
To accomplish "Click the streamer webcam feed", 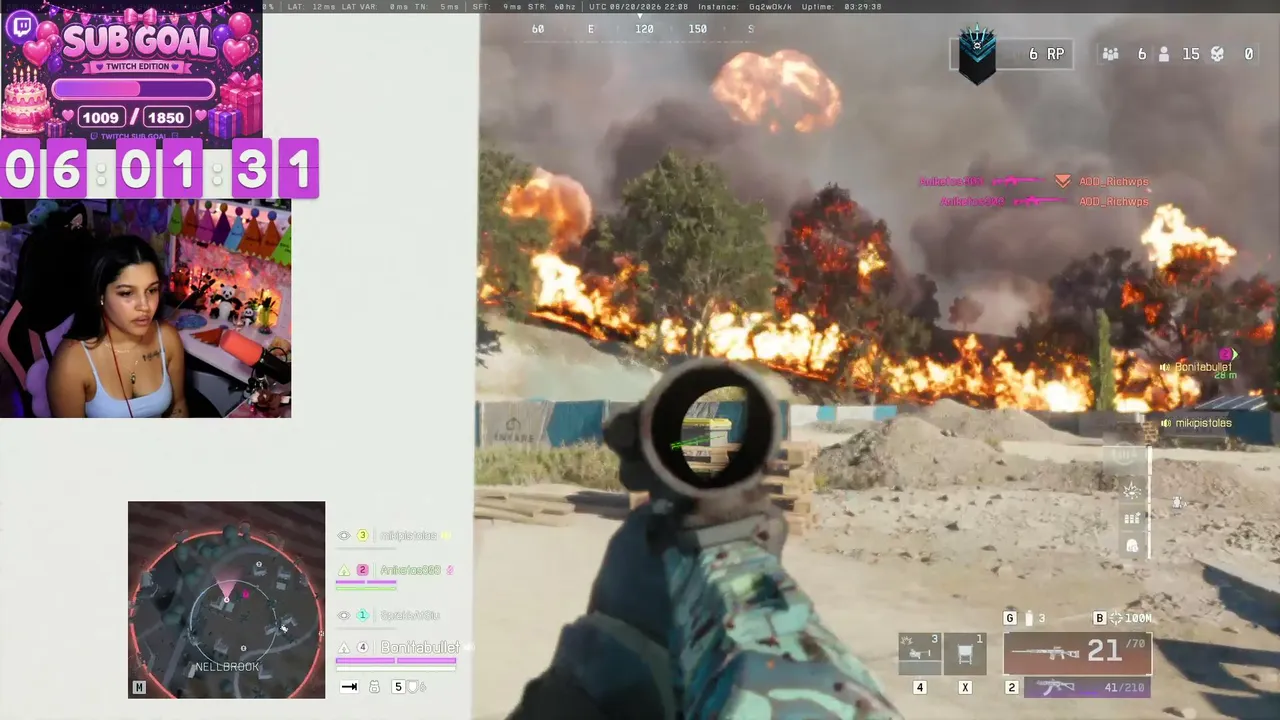I will pyautogui.click(x=146, y=308).
